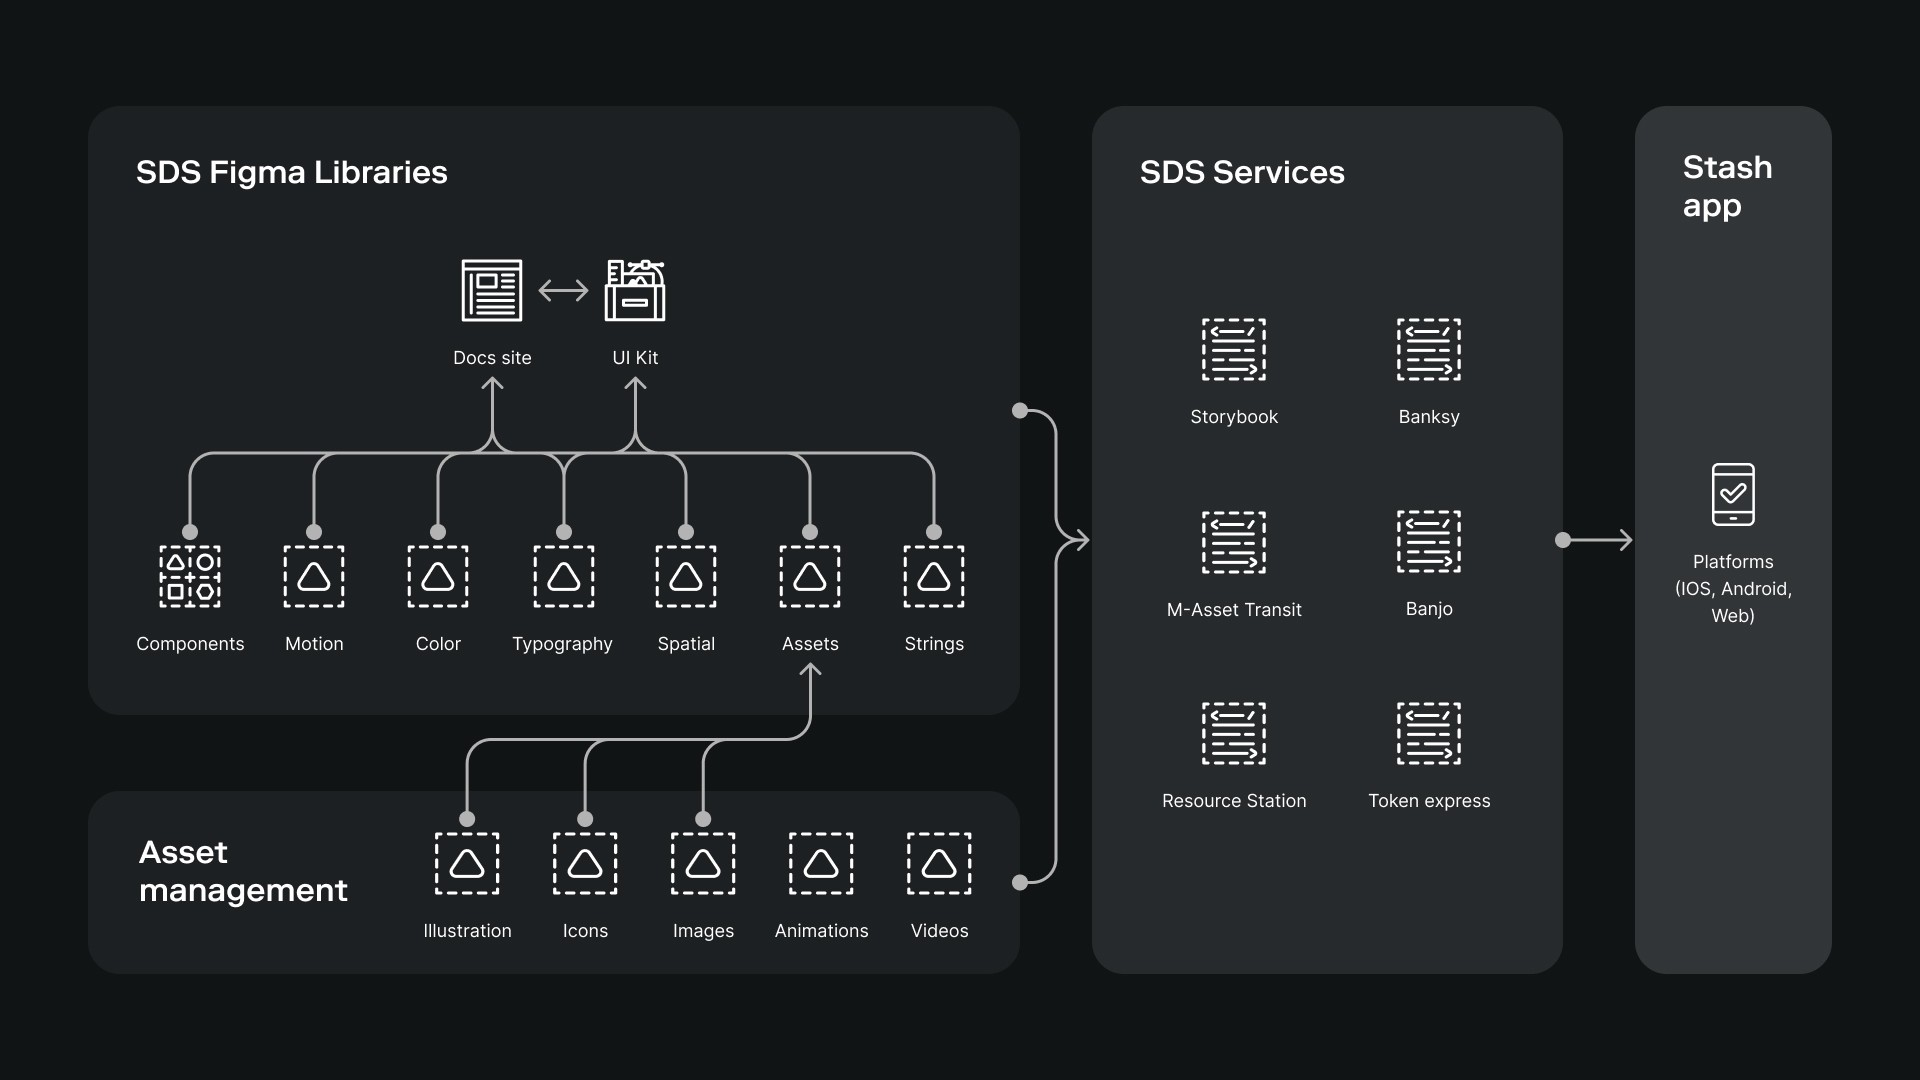Viewport: 1920px width, 1080px height.
Task: Click the Docs site icon
Action: click(x=491, y=290)
